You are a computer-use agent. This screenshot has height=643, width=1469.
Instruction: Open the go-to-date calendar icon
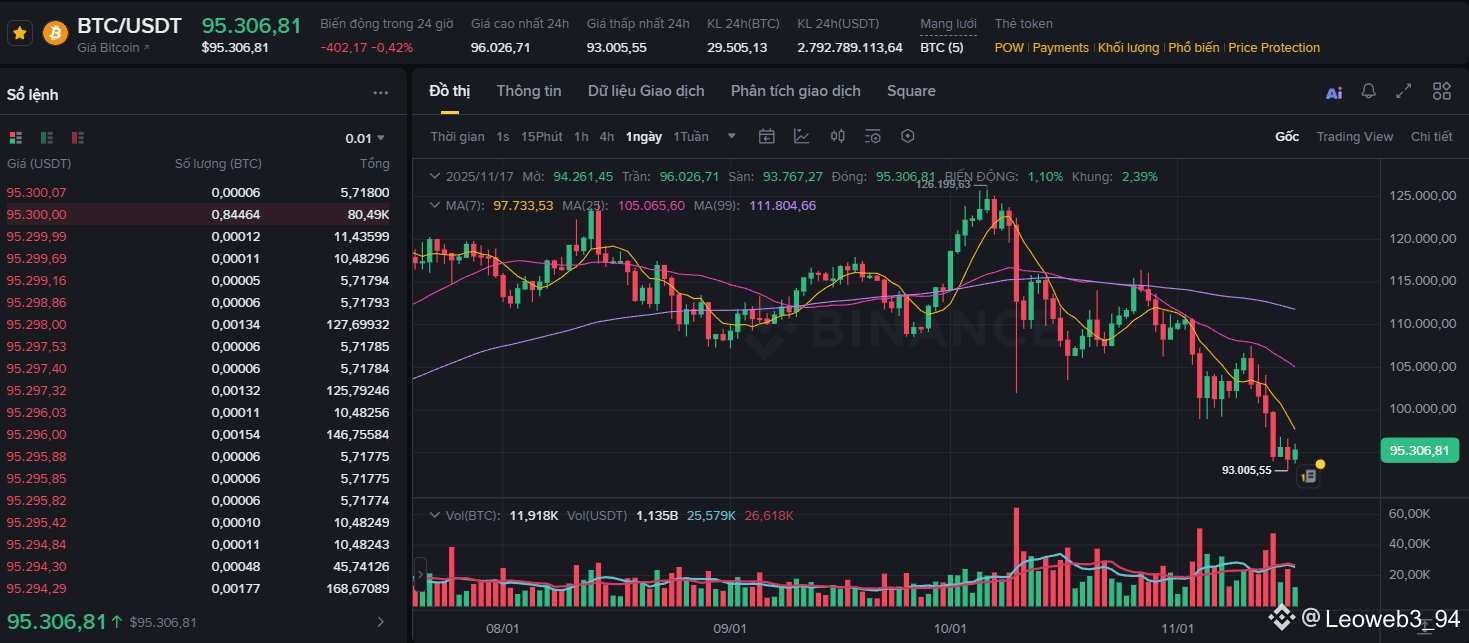click(767, 136)
